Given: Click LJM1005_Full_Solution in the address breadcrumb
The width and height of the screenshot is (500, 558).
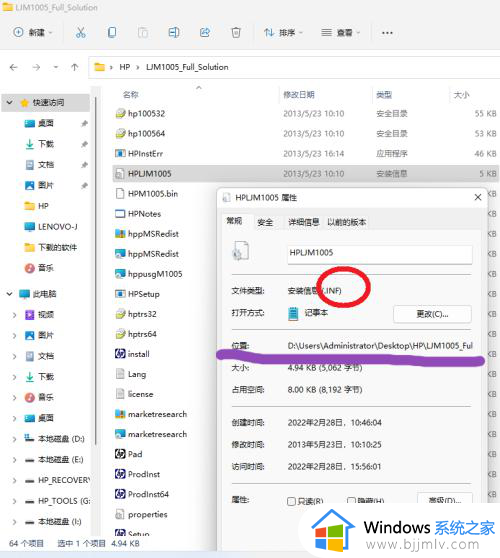Looking at the screenshot, I should coord(187,67).
